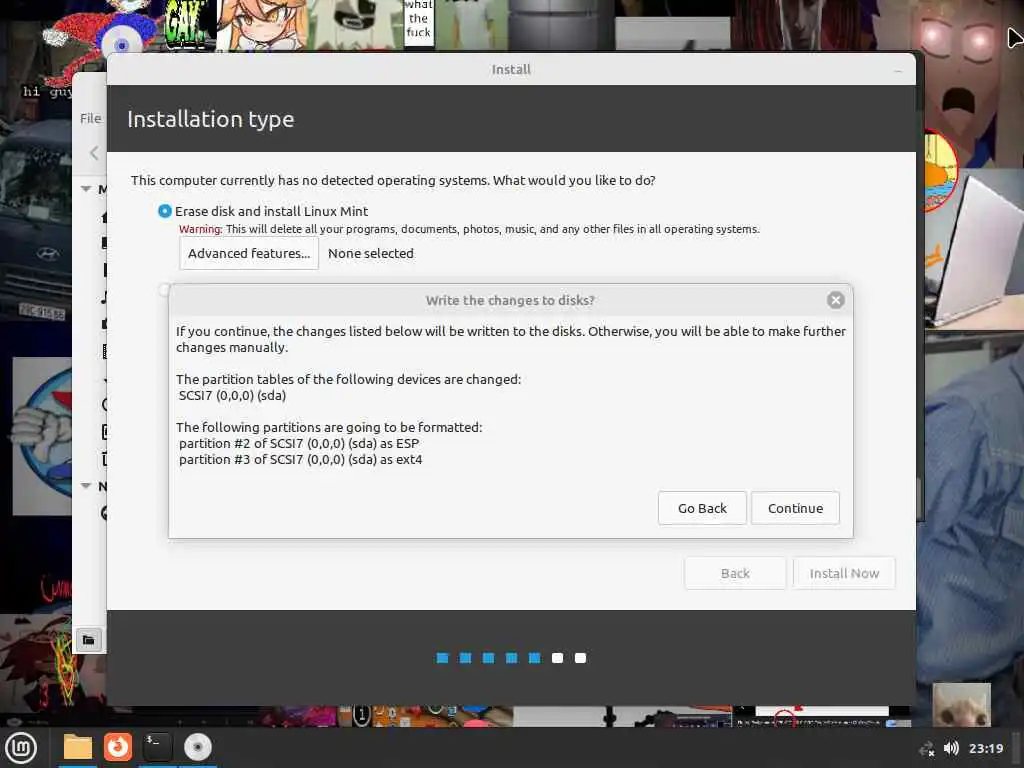Open Advanced features options
Image resolution: width=1024 pixels, height=768 pixels.
[x=249, y=253]
